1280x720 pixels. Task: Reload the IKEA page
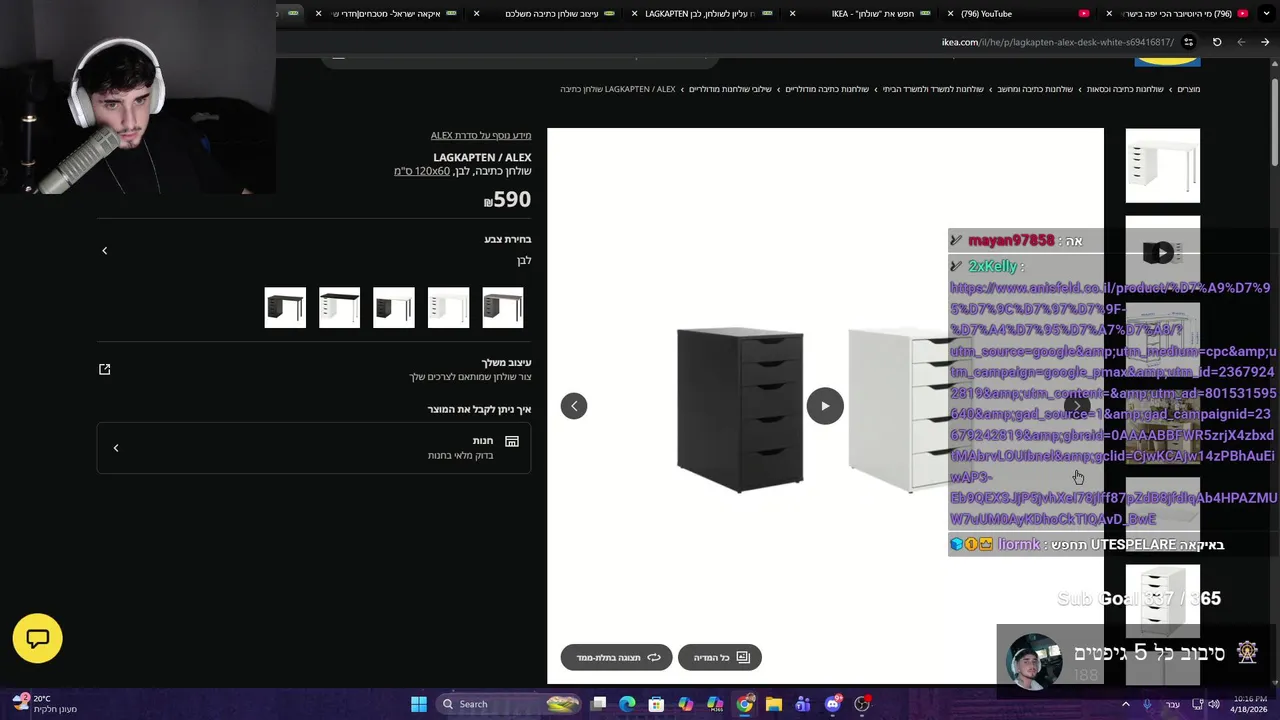tap(1217, 42)
